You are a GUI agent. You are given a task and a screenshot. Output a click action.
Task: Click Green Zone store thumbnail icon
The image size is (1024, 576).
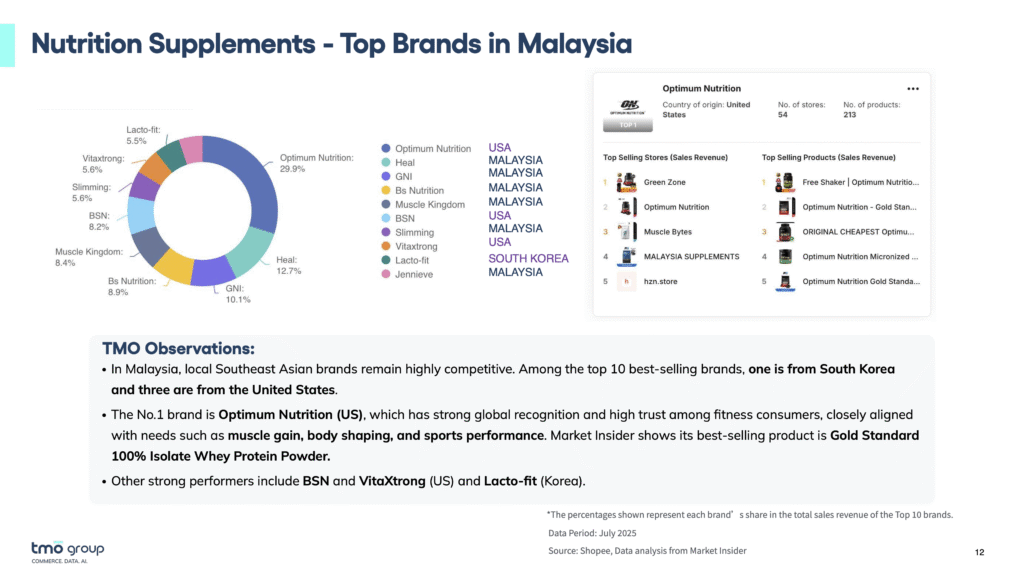tap(627, 183)
